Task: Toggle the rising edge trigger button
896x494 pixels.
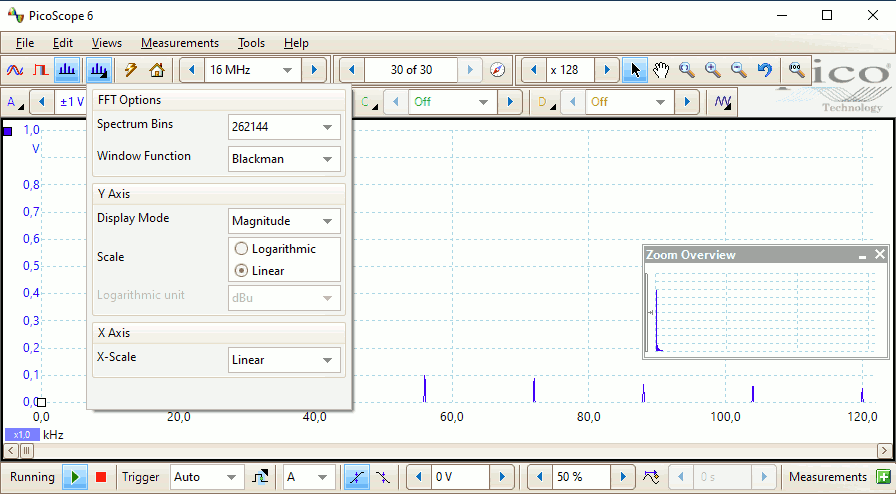Action: [357, 478]
